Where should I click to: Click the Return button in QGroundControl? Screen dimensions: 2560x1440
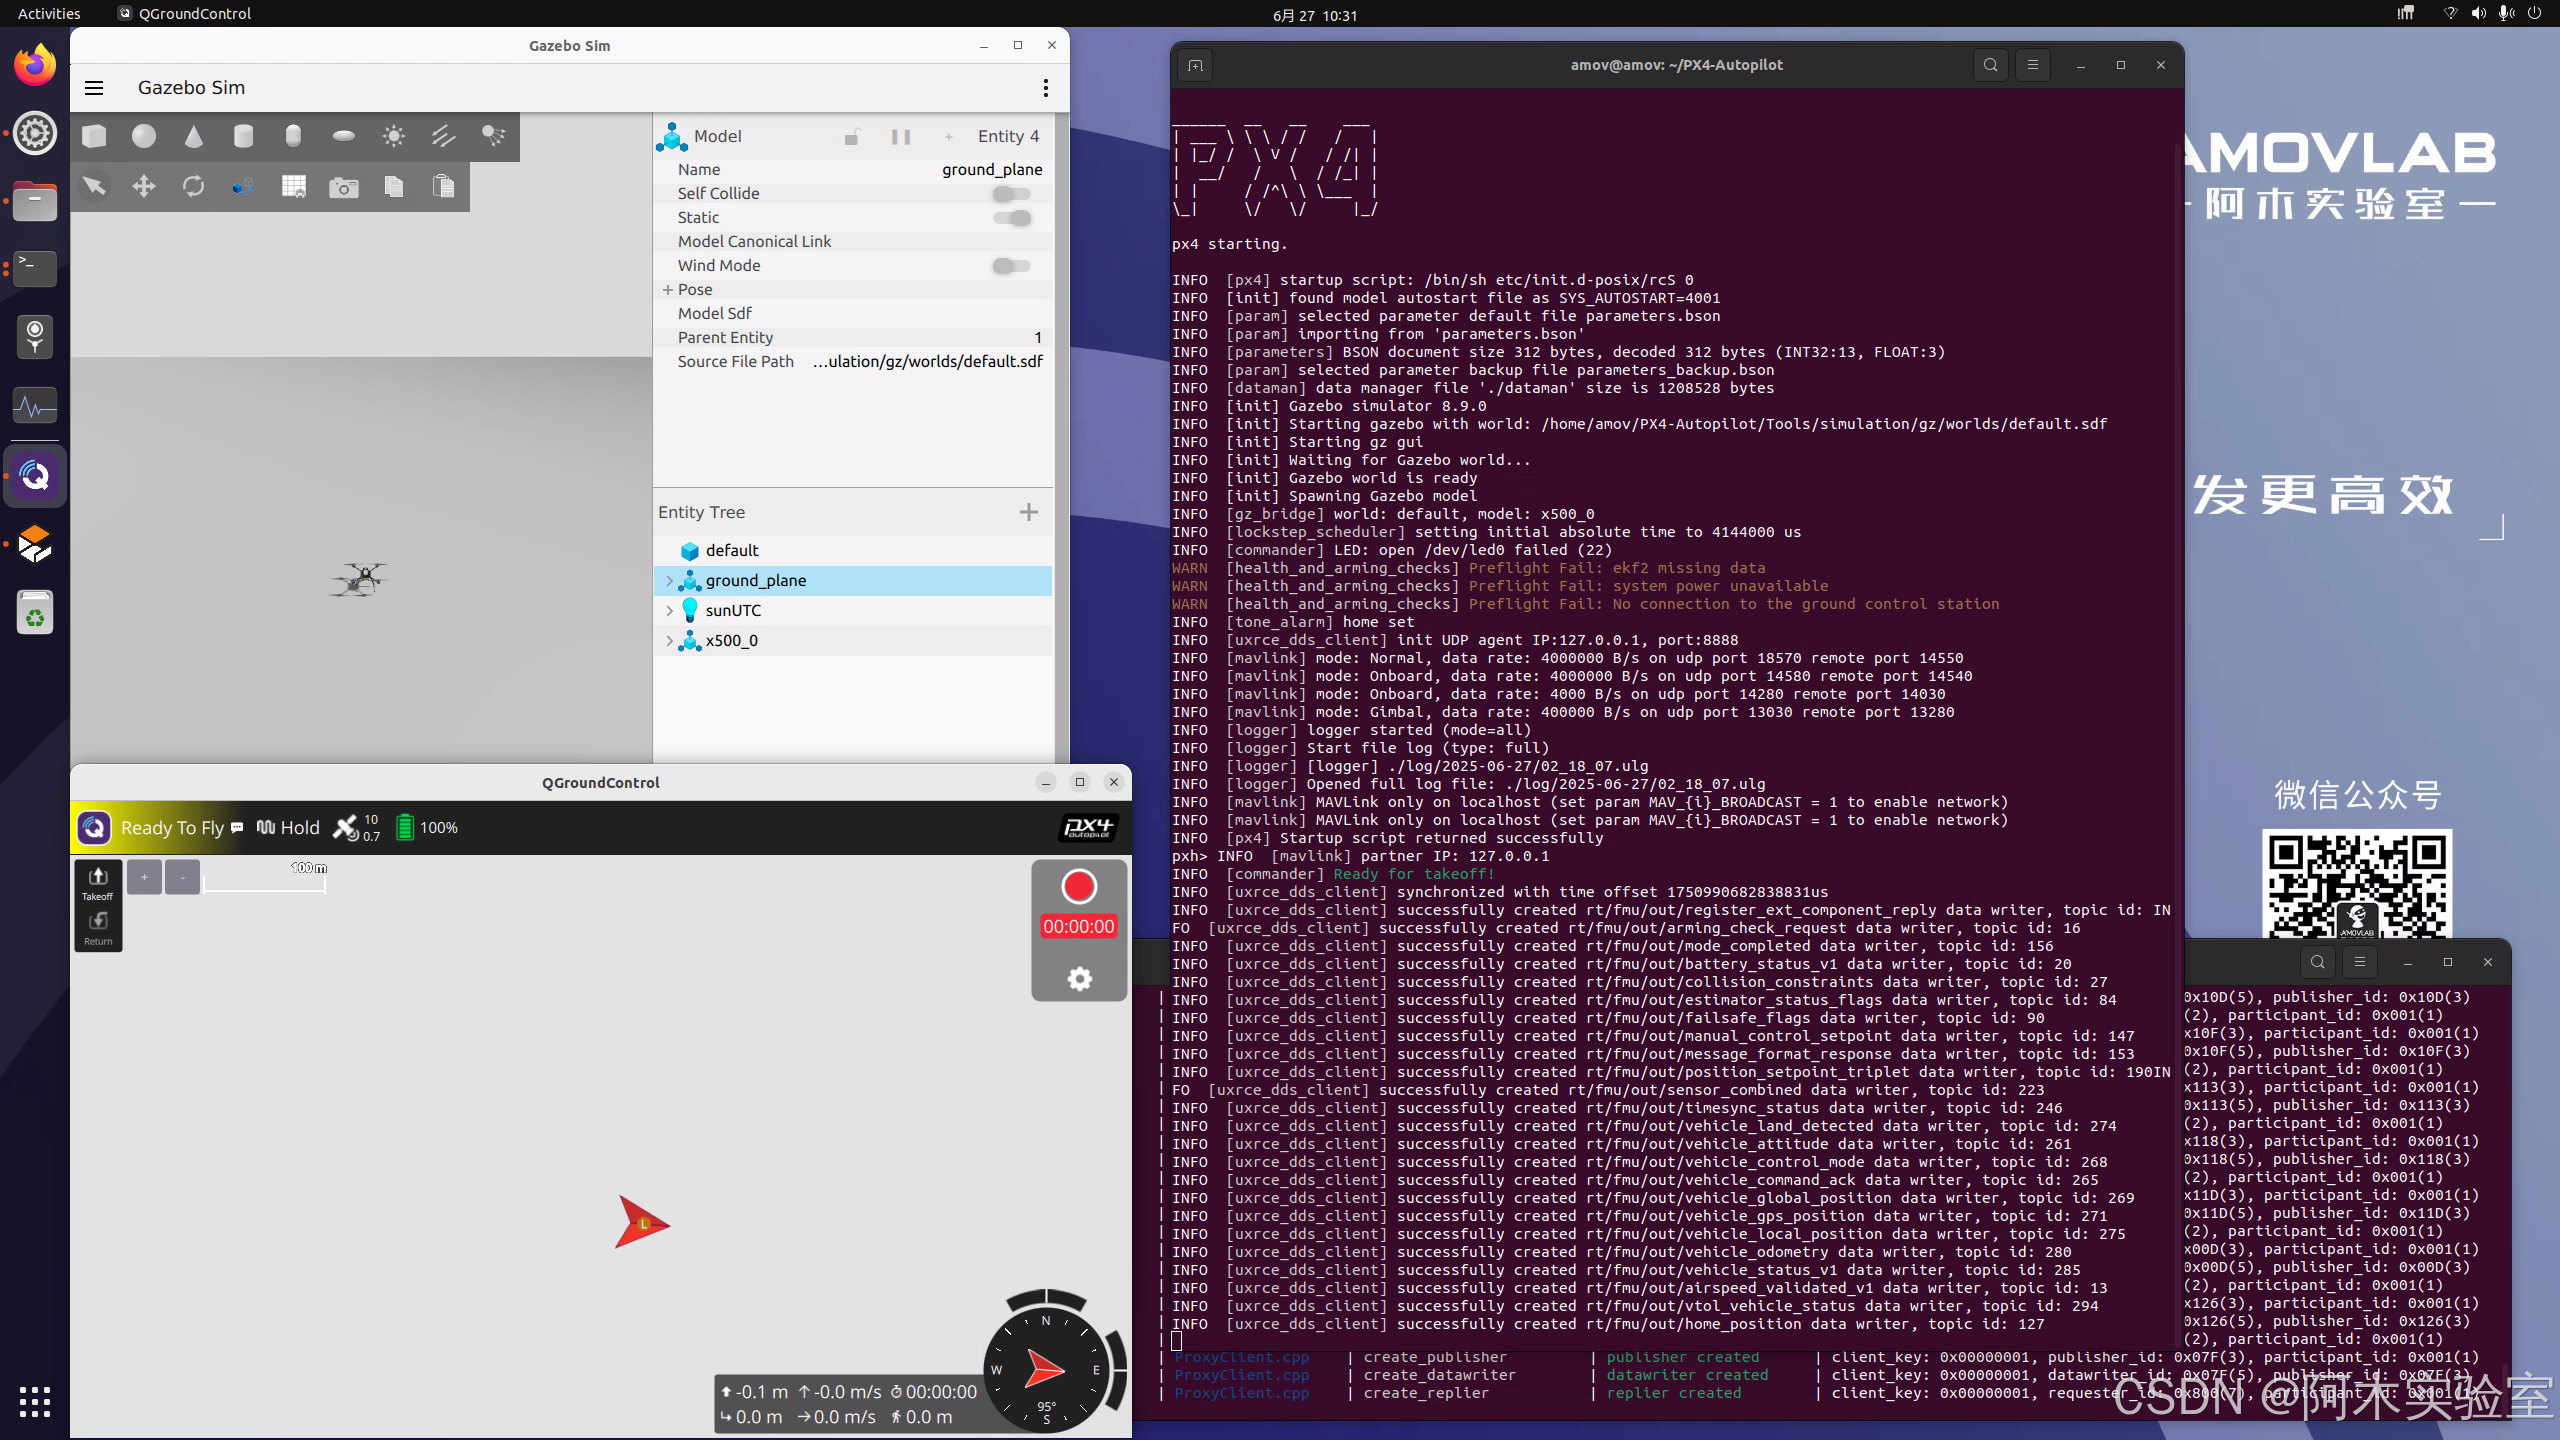click(98, 928)
